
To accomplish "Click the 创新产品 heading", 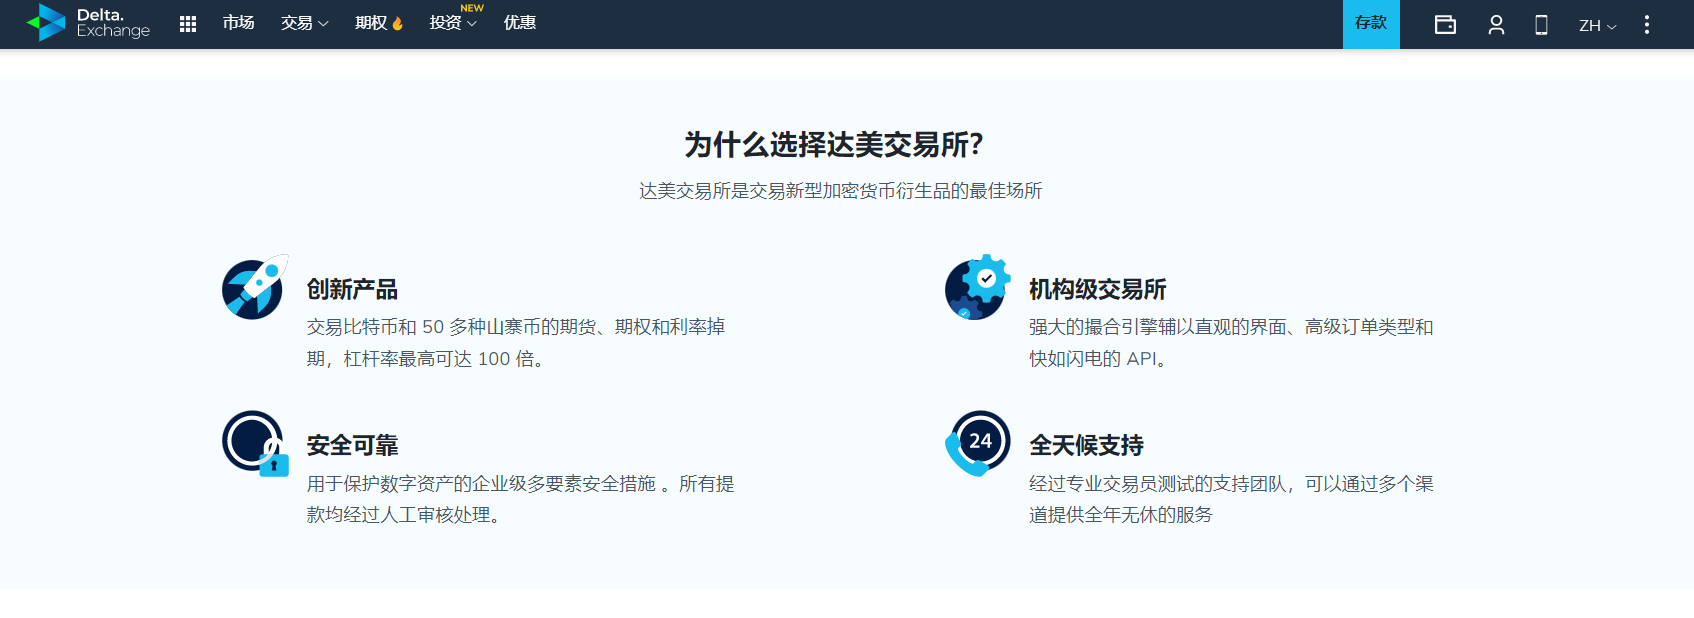I will [x=352, y=290].
